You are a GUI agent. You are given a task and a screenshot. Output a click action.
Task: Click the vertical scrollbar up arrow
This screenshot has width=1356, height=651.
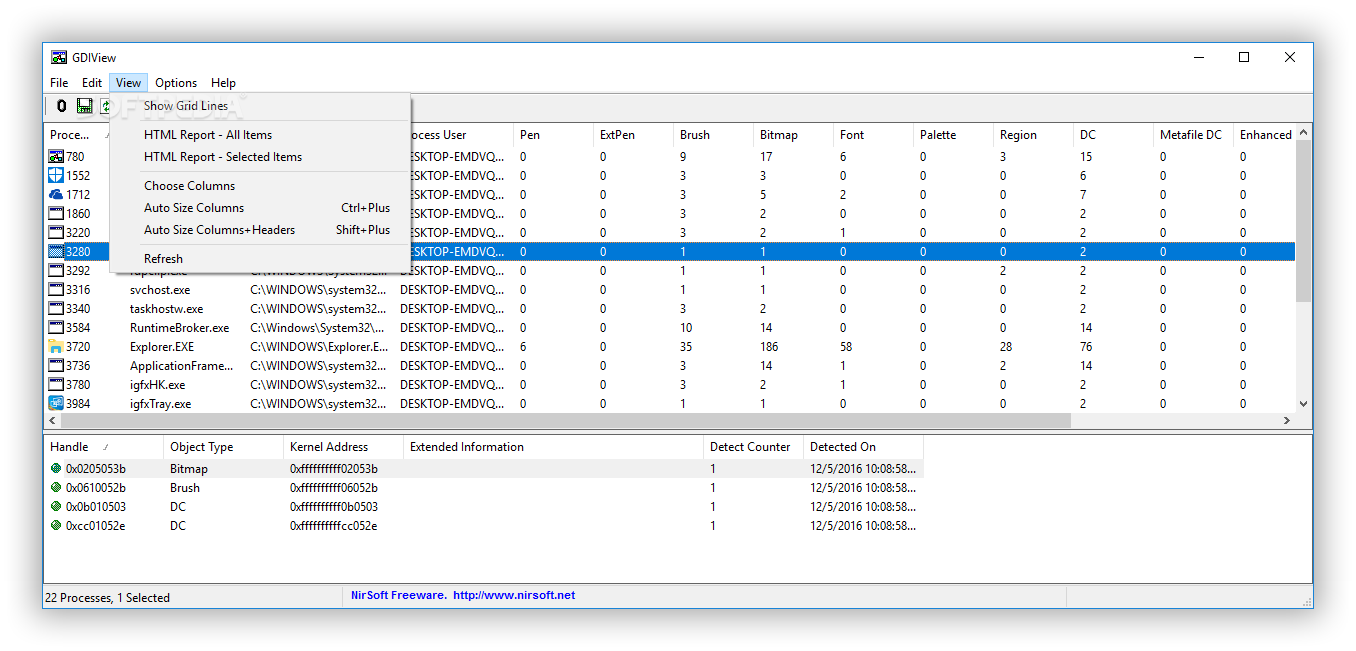pos(1303,133)
